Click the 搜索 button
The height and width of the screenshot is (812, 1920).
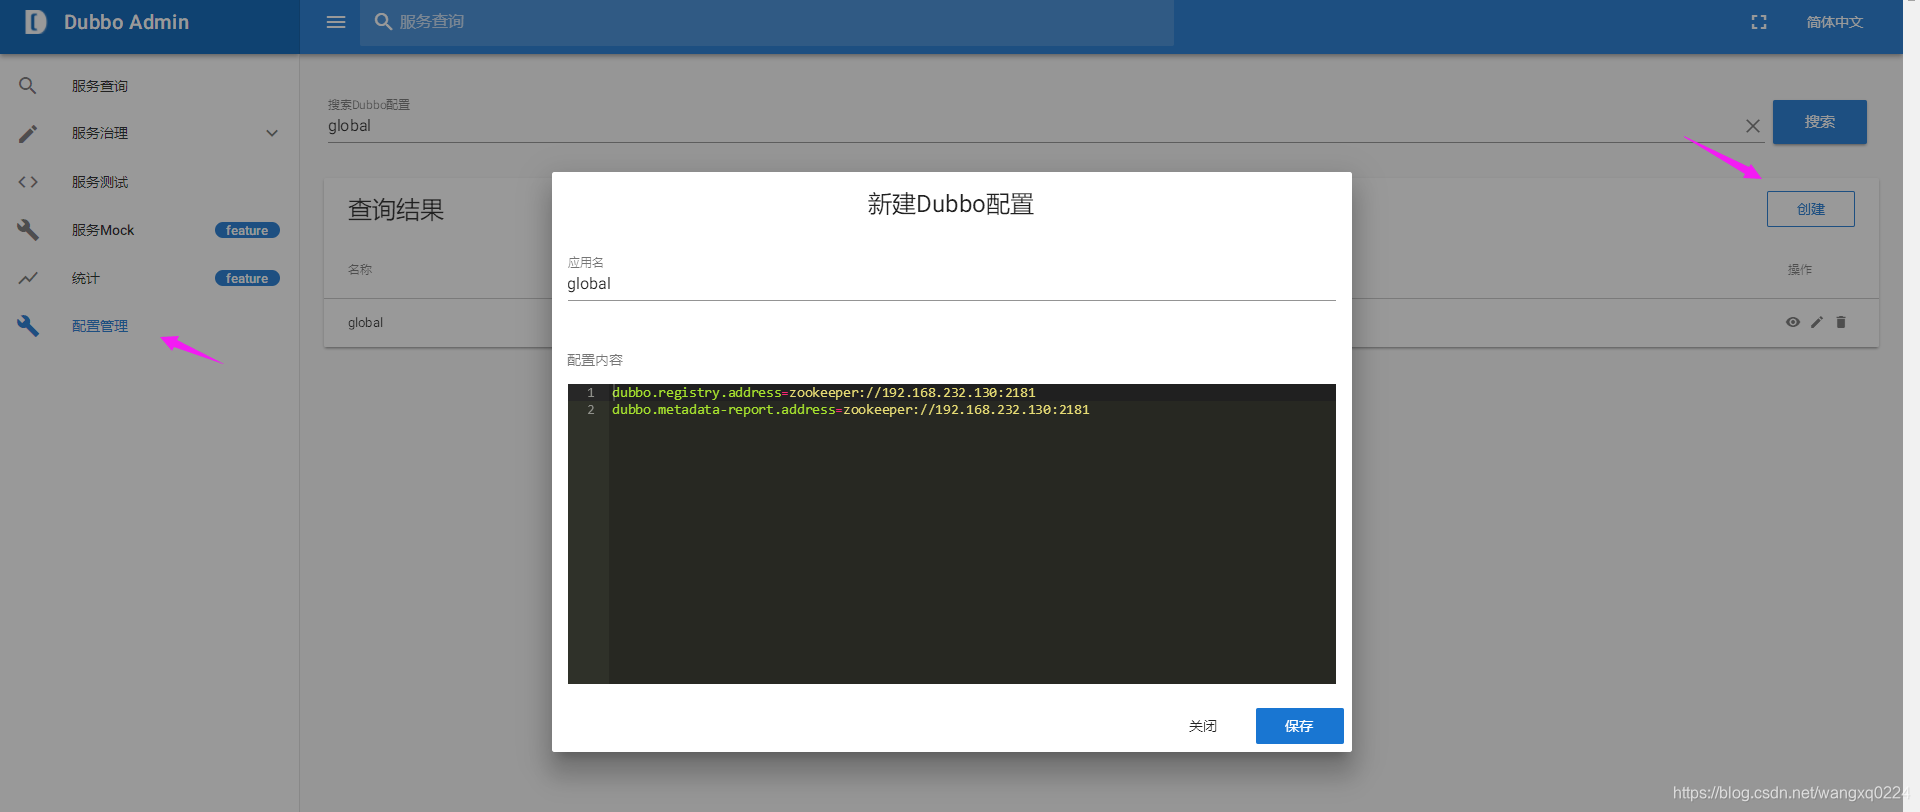coord(1819,122)
